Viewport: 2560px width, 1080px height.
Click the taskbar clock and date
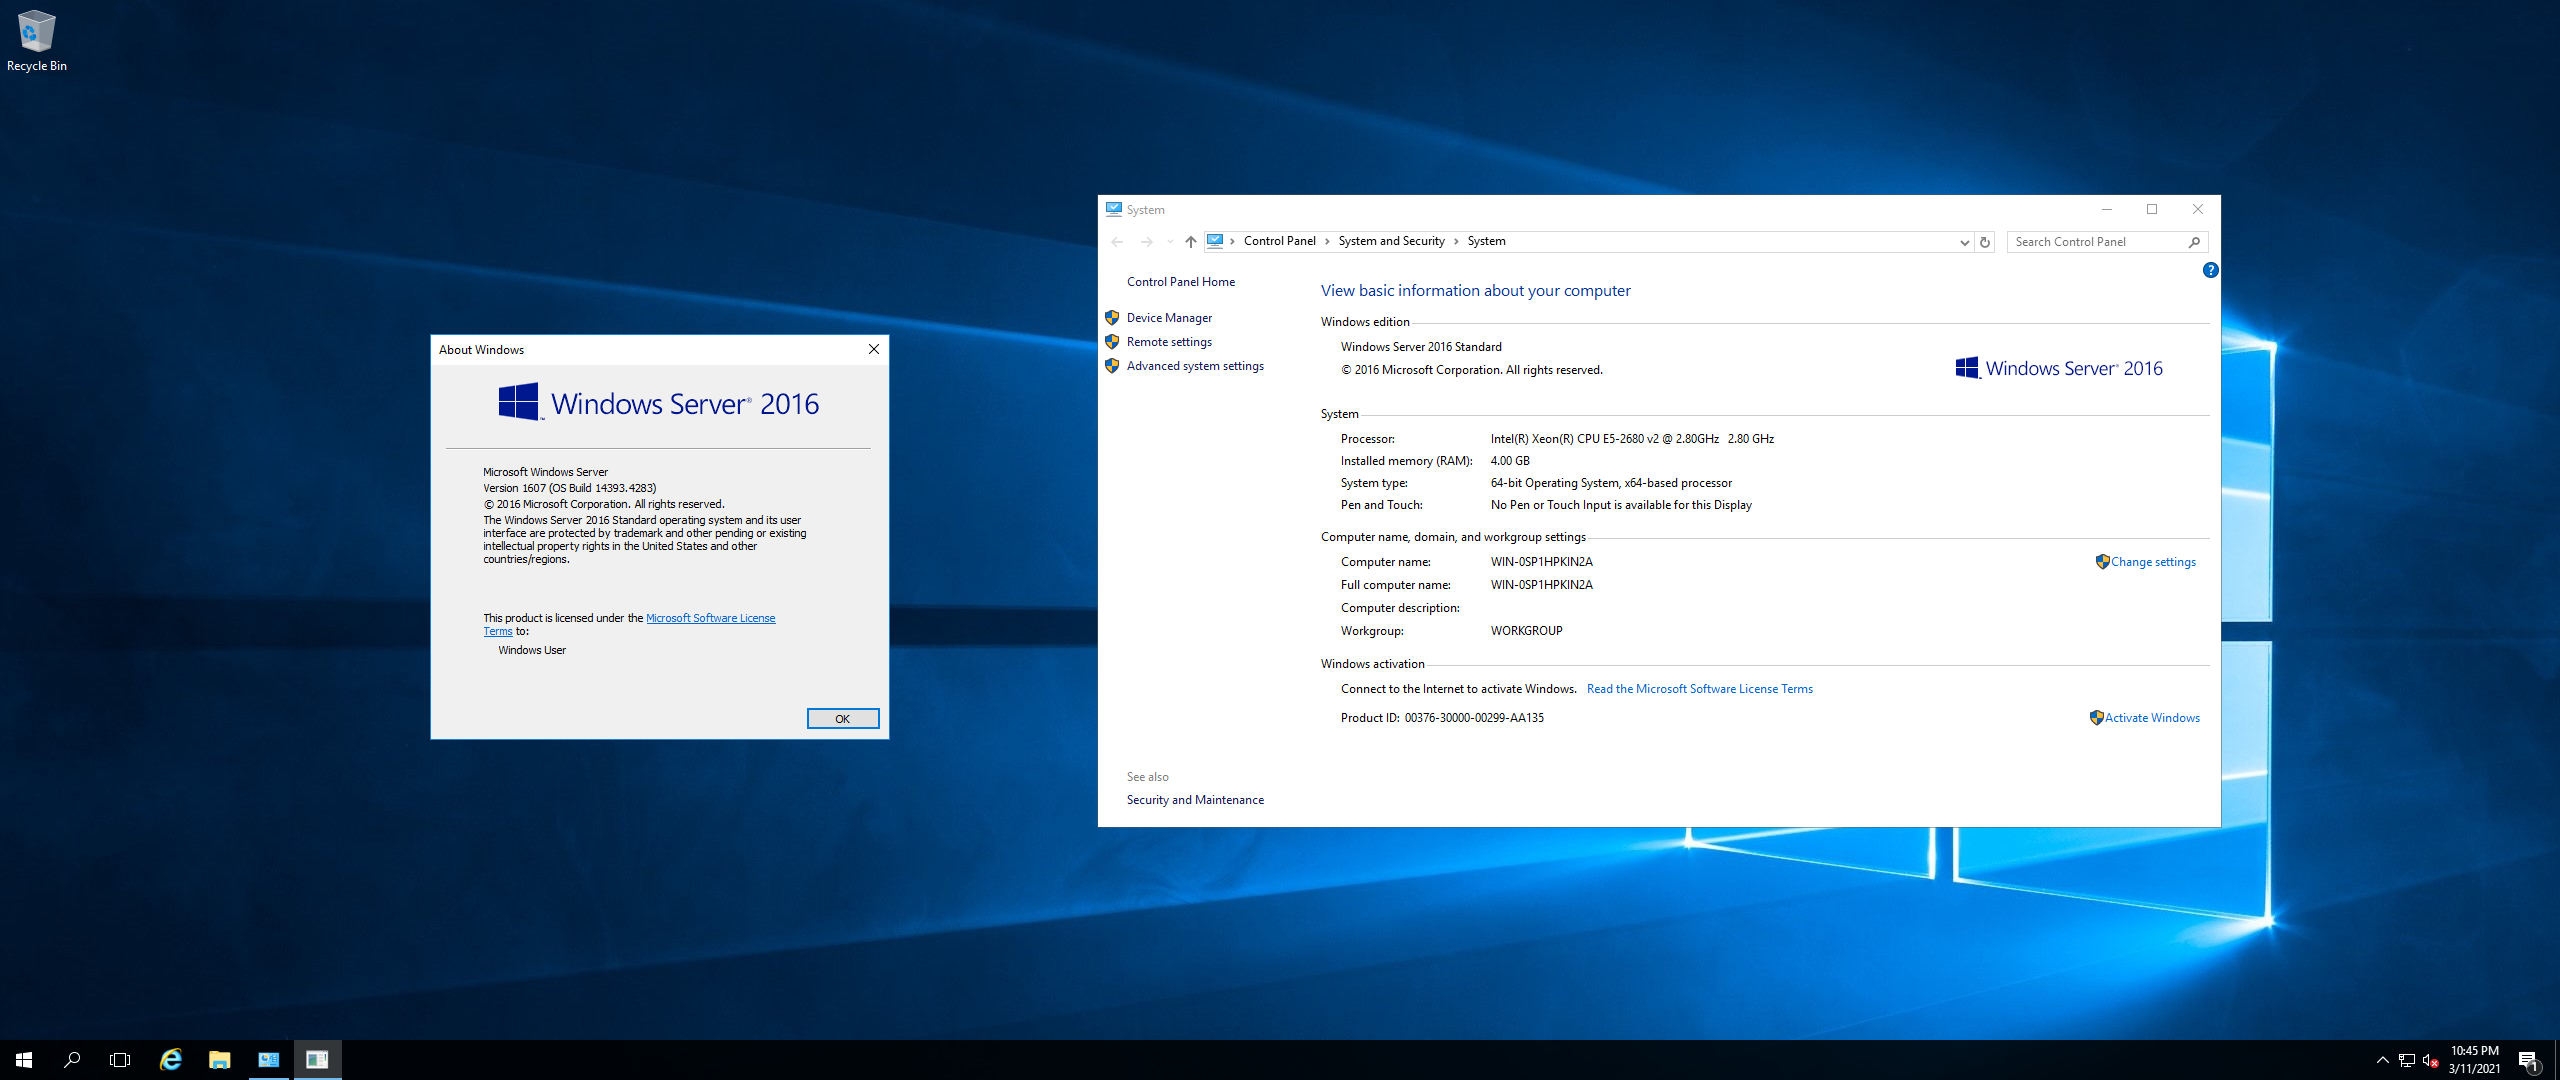pos(2474,1060)
